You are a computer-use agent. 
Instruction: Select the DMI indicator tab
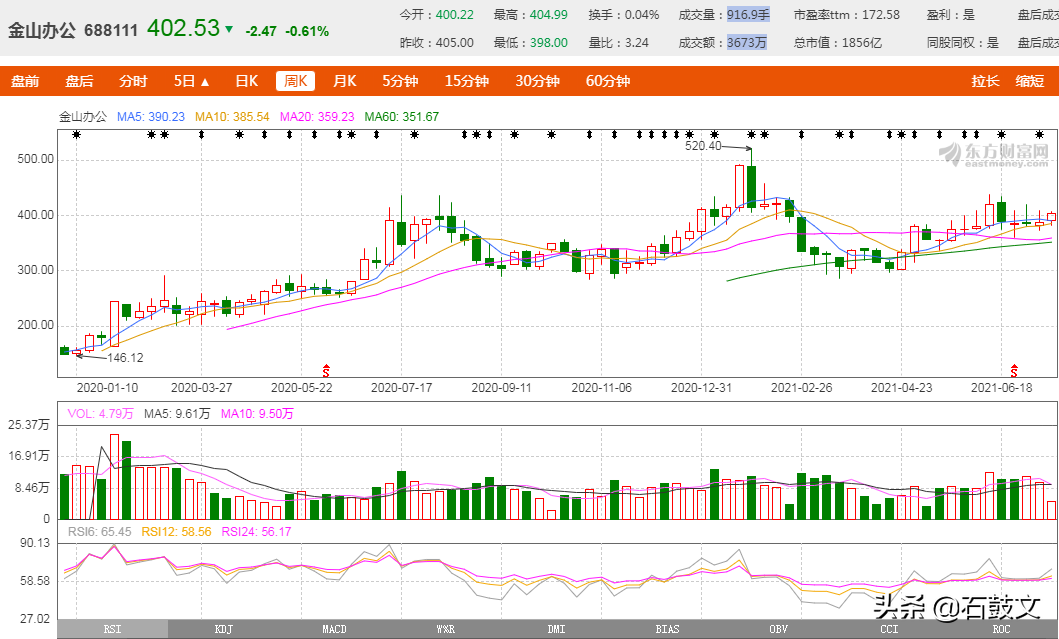(x=557, y=629)
